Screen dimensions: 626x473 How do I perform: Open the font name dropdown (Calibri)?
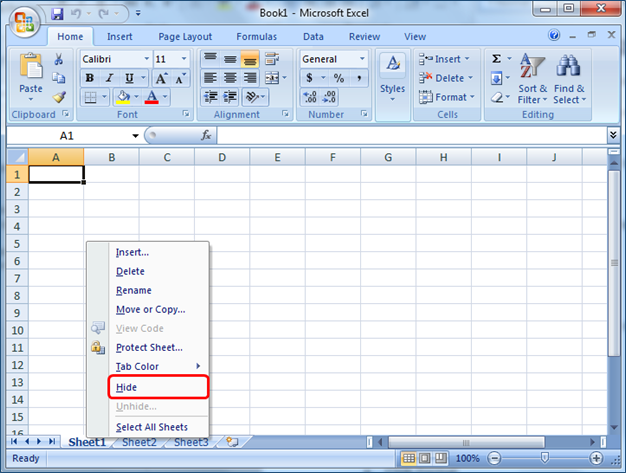point(147,59)
